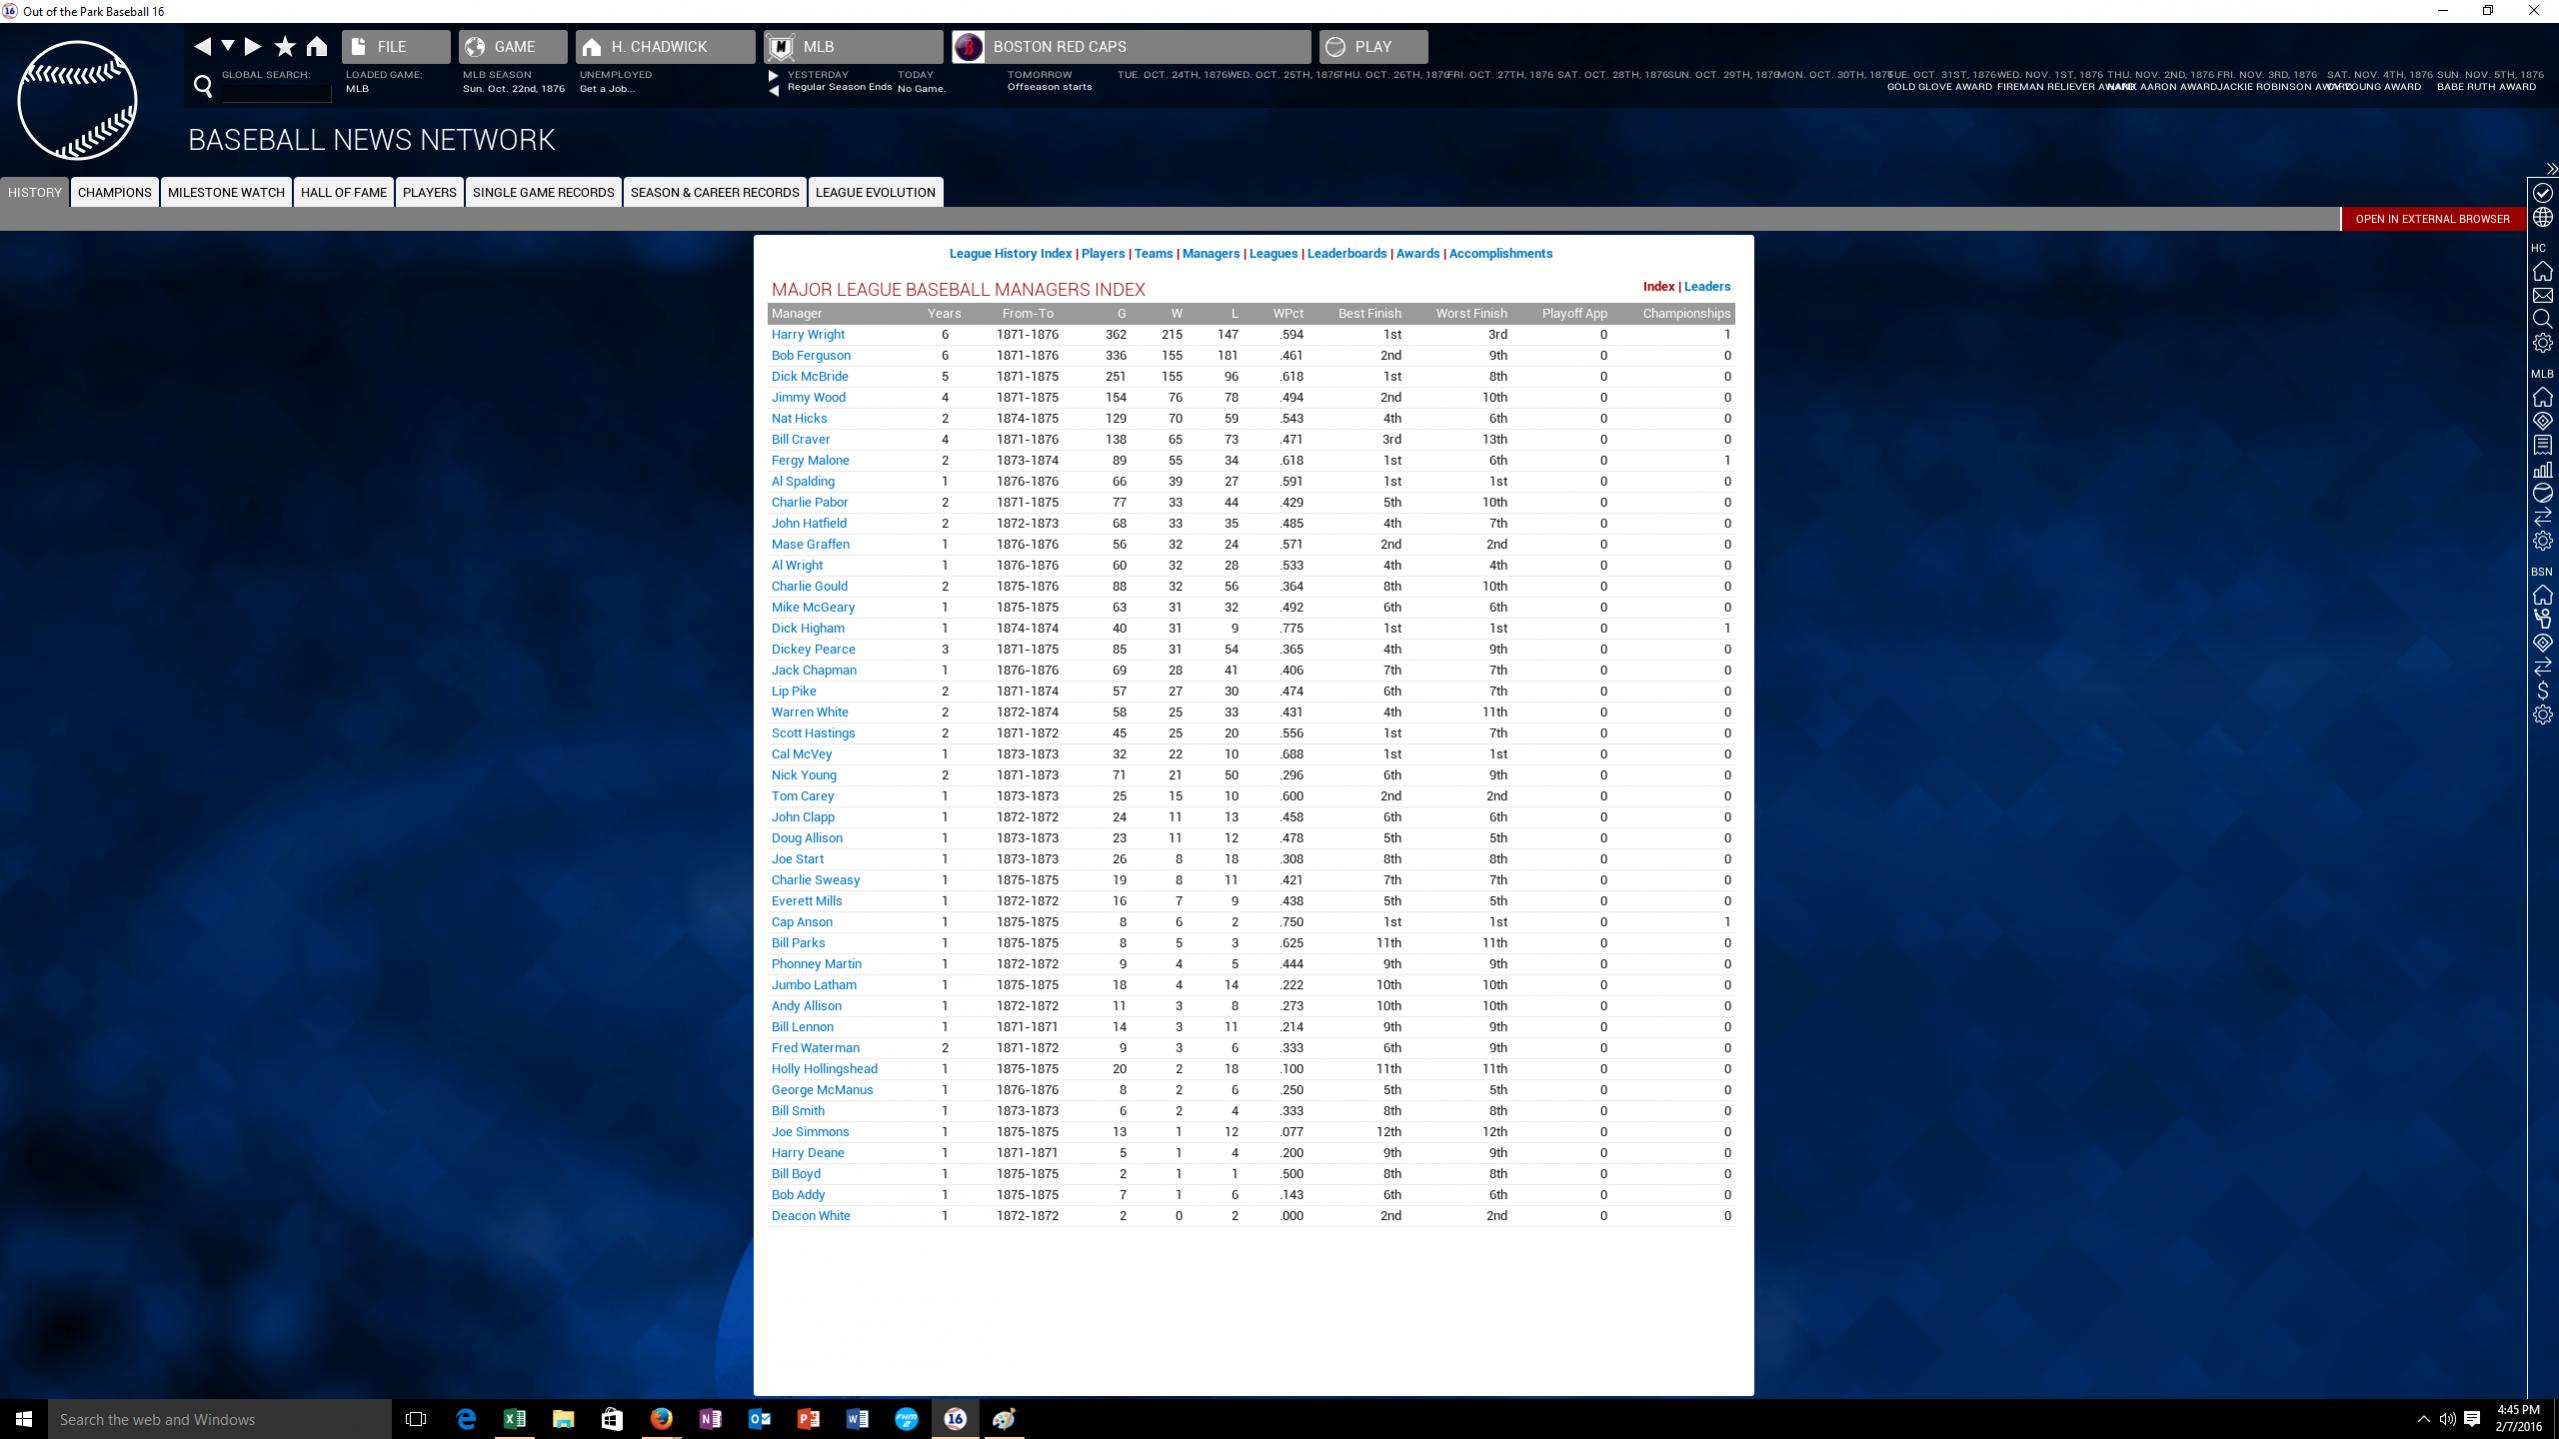Open navigation history dropdown arrow

[228, 46]
